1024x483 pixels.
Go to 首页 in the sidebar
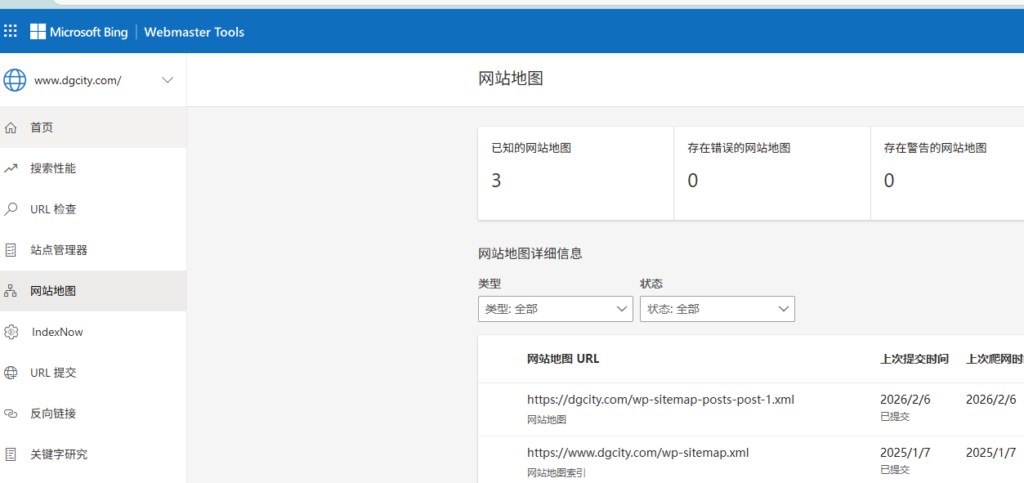click(93, 128)
